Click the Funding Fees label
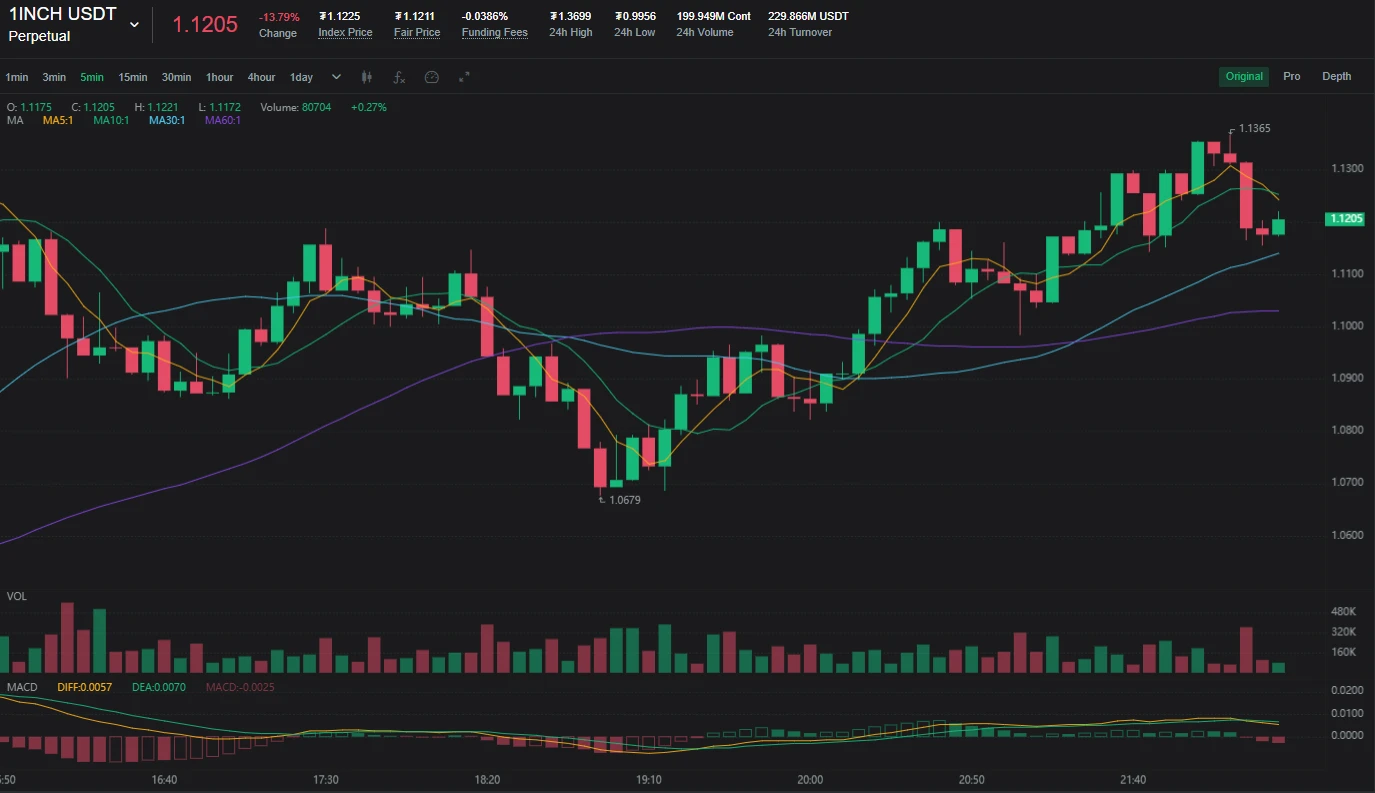Viewport: 1375px width, 793px height. click(495, 33)
